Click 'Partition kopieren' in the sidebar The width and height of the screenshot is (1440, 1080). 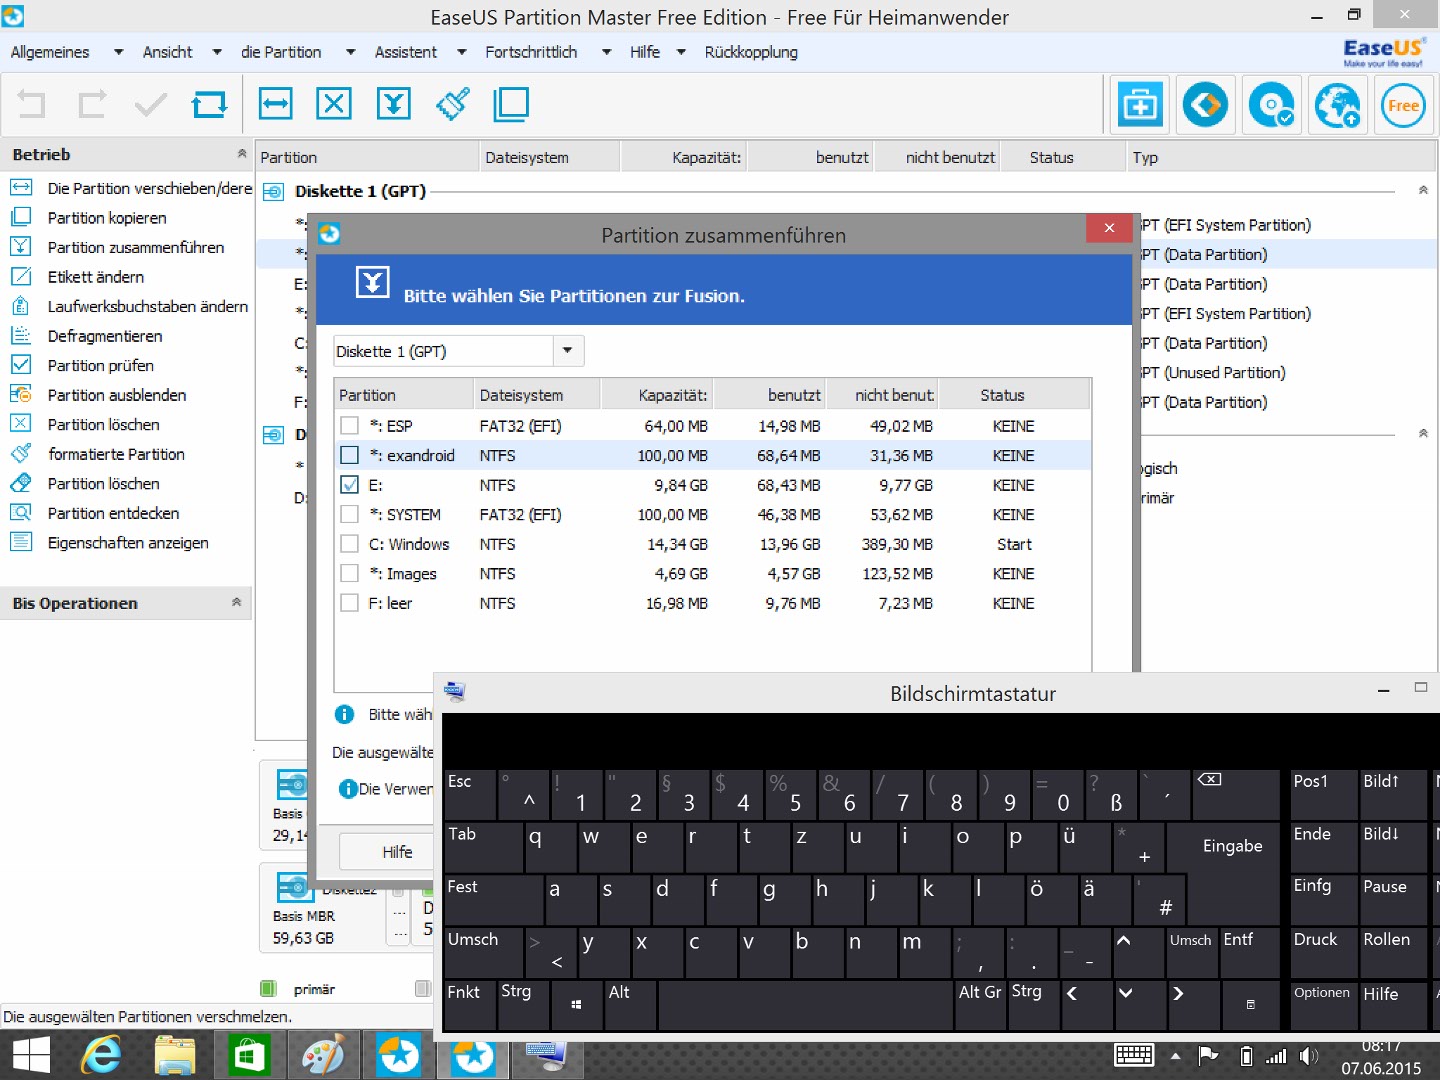[107, 218]
